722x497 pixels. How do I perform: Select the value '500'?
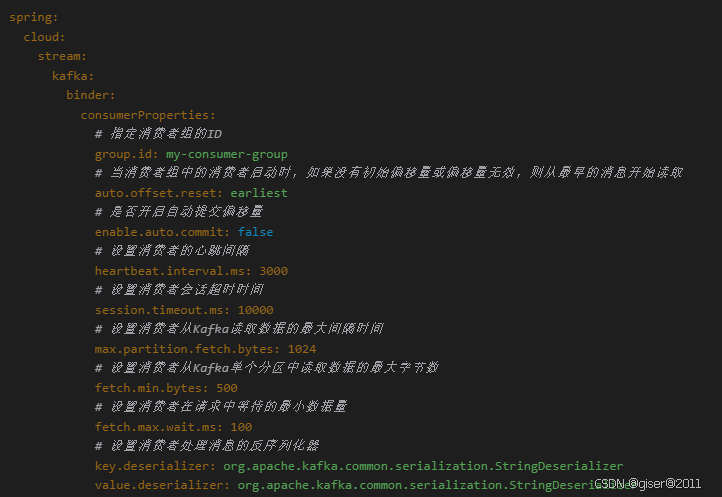click(227, 388)
